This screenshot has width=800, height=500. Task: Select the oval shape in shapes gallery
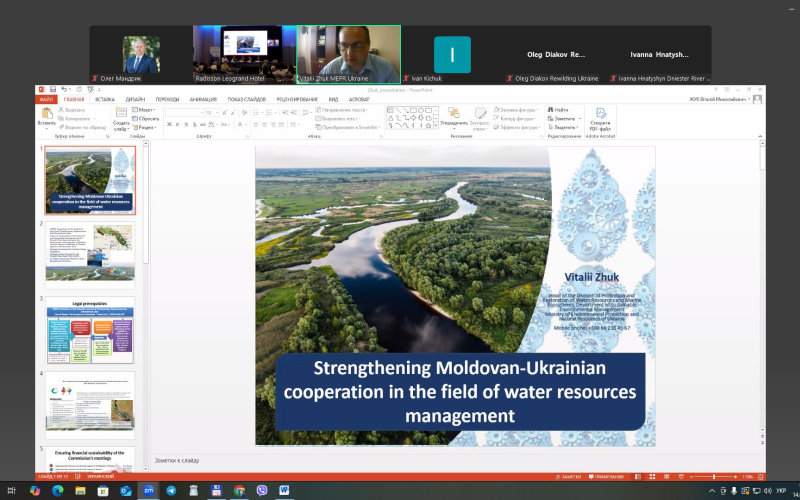[421, 110]
